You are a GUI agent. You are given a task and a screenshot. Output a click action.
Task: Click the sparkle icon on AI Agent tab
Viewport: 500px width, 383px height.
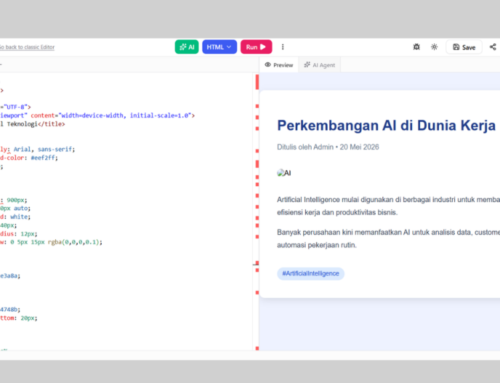tap(307, 65)
